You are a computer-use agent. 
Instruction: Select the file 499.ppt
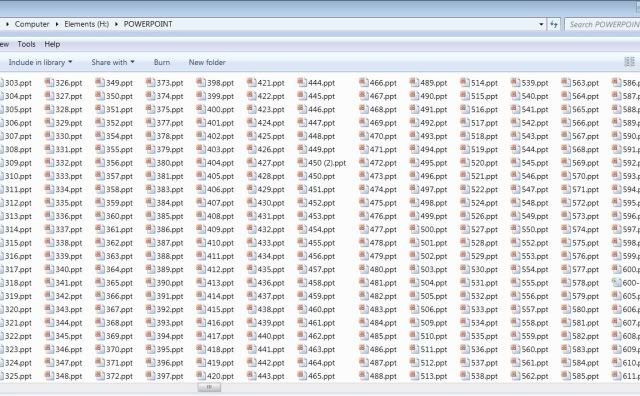click(429, 216)
